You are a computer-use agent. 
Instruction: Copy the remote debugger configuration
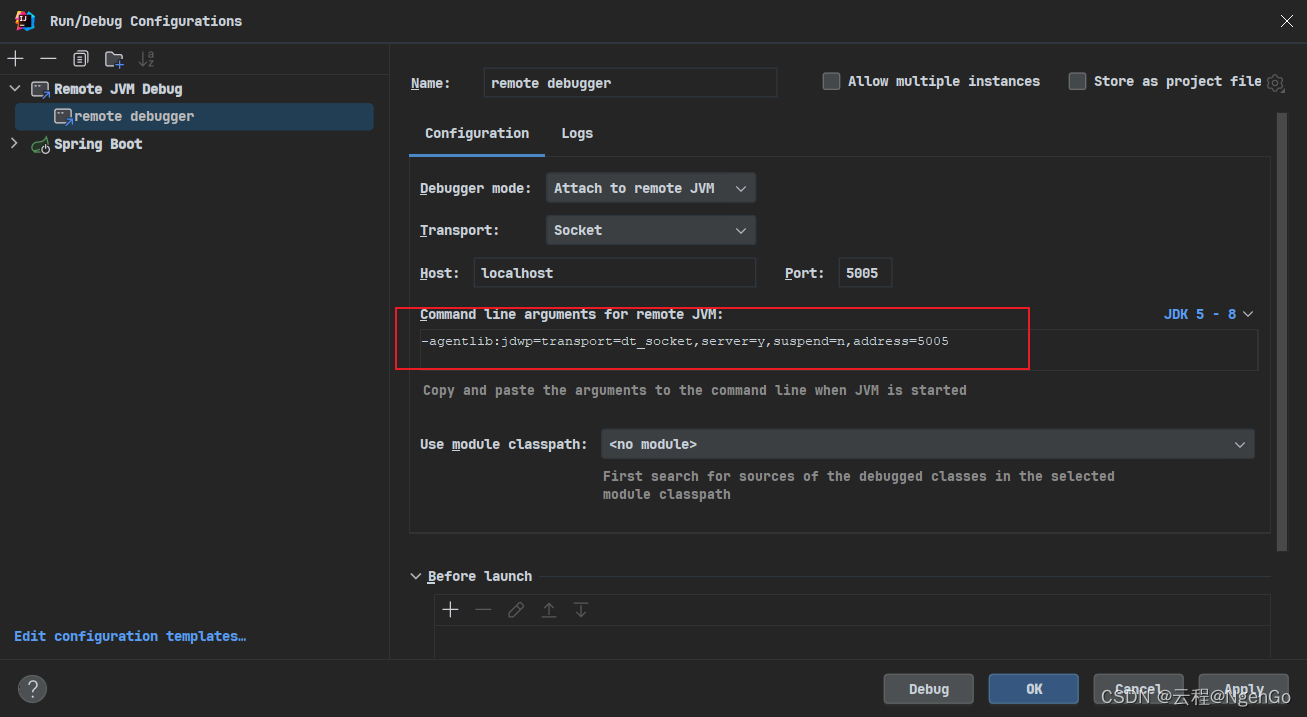pos(80,58)
